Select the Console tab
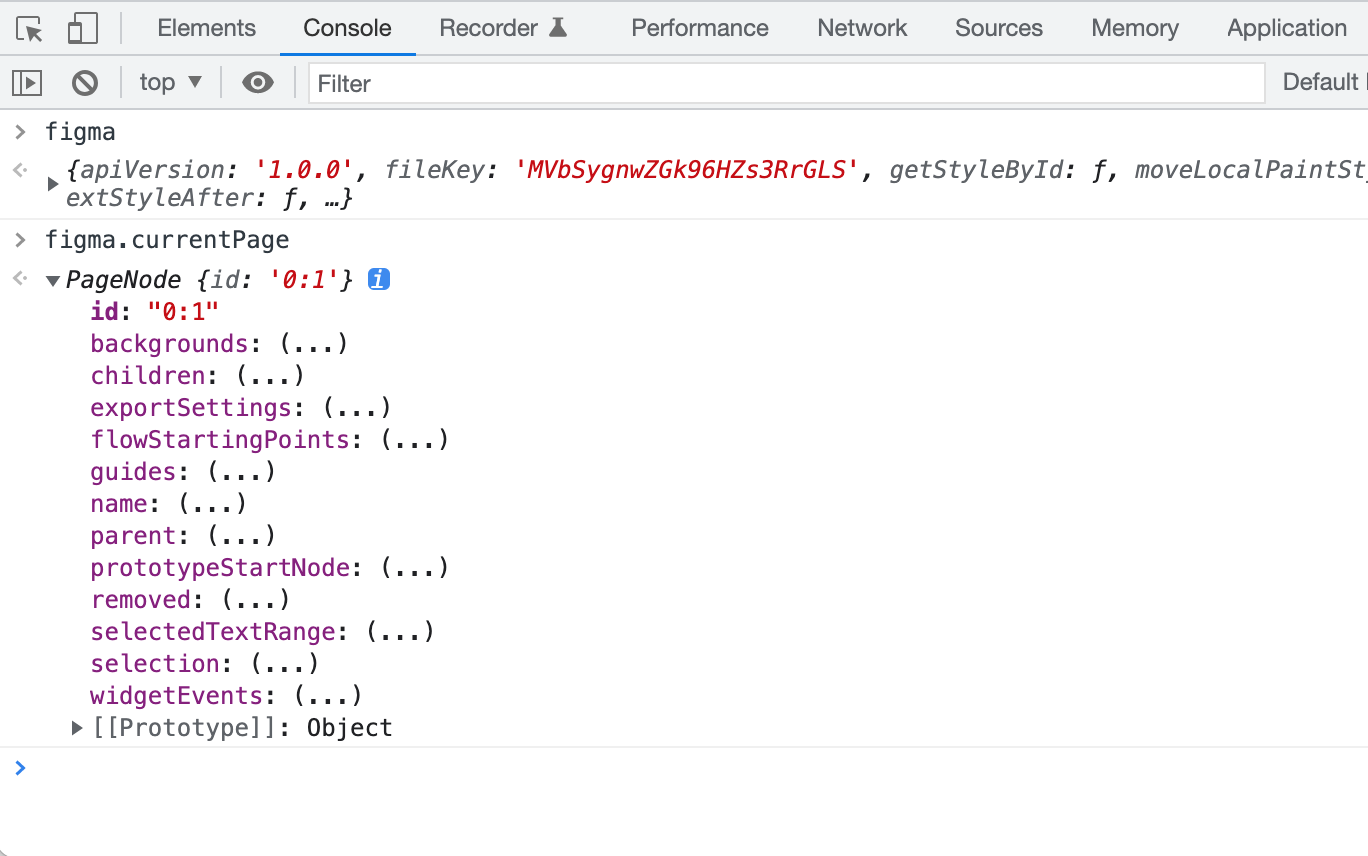 coord(347,28)
